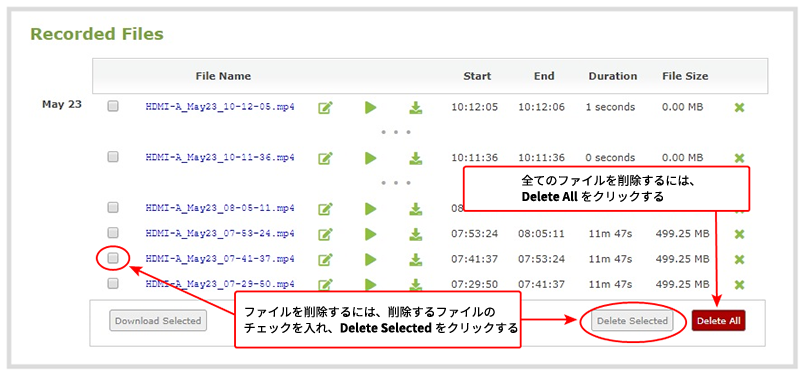Click the X icon for HDMI-A_May23_07-29-50.mp4
Viewport: 800px width, 372px height.
[x=739, y=285]
